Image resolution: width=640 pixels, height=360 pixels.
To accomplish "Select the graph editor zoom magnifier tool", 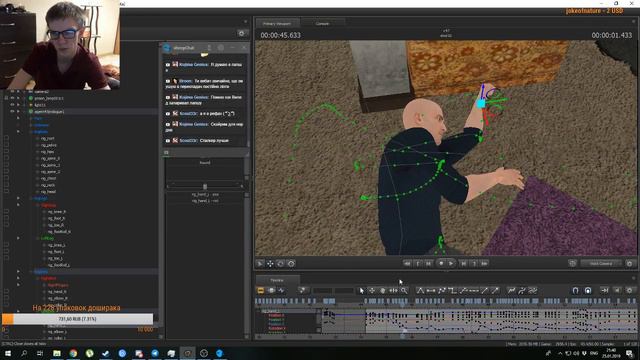I will tap(404, 290).
